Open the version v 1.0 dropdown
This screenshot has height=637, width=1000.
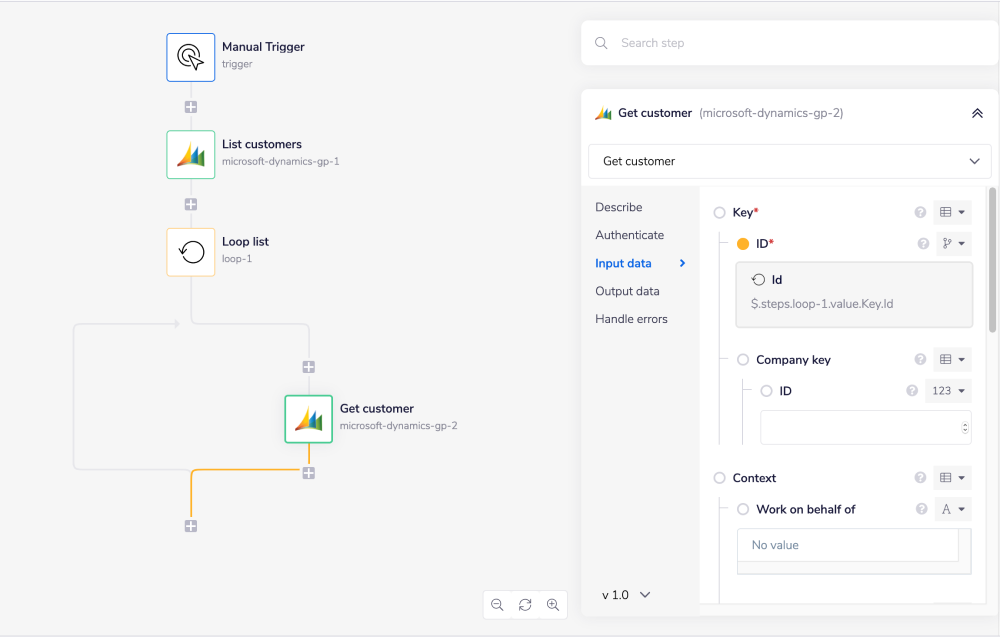click(626, 595)
